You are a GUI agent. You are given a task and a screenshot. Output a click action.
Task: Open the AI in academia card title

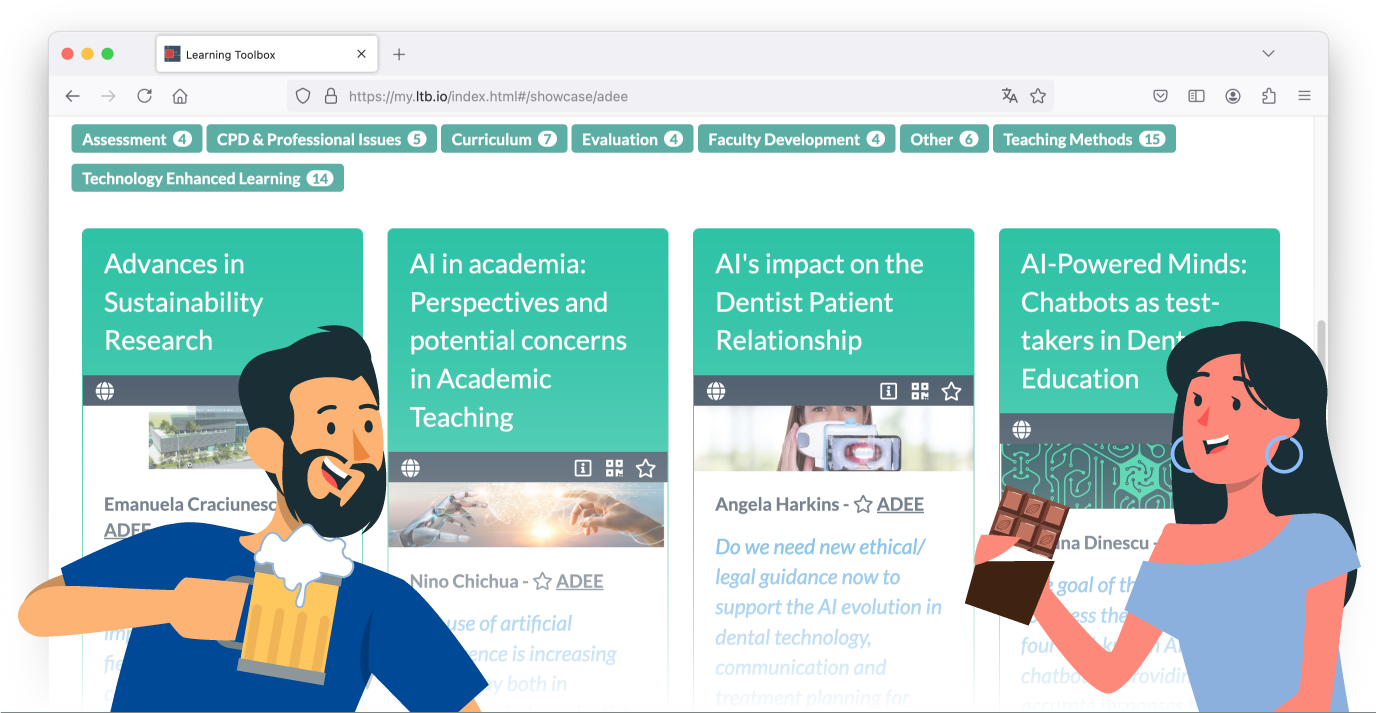point(518,340)
